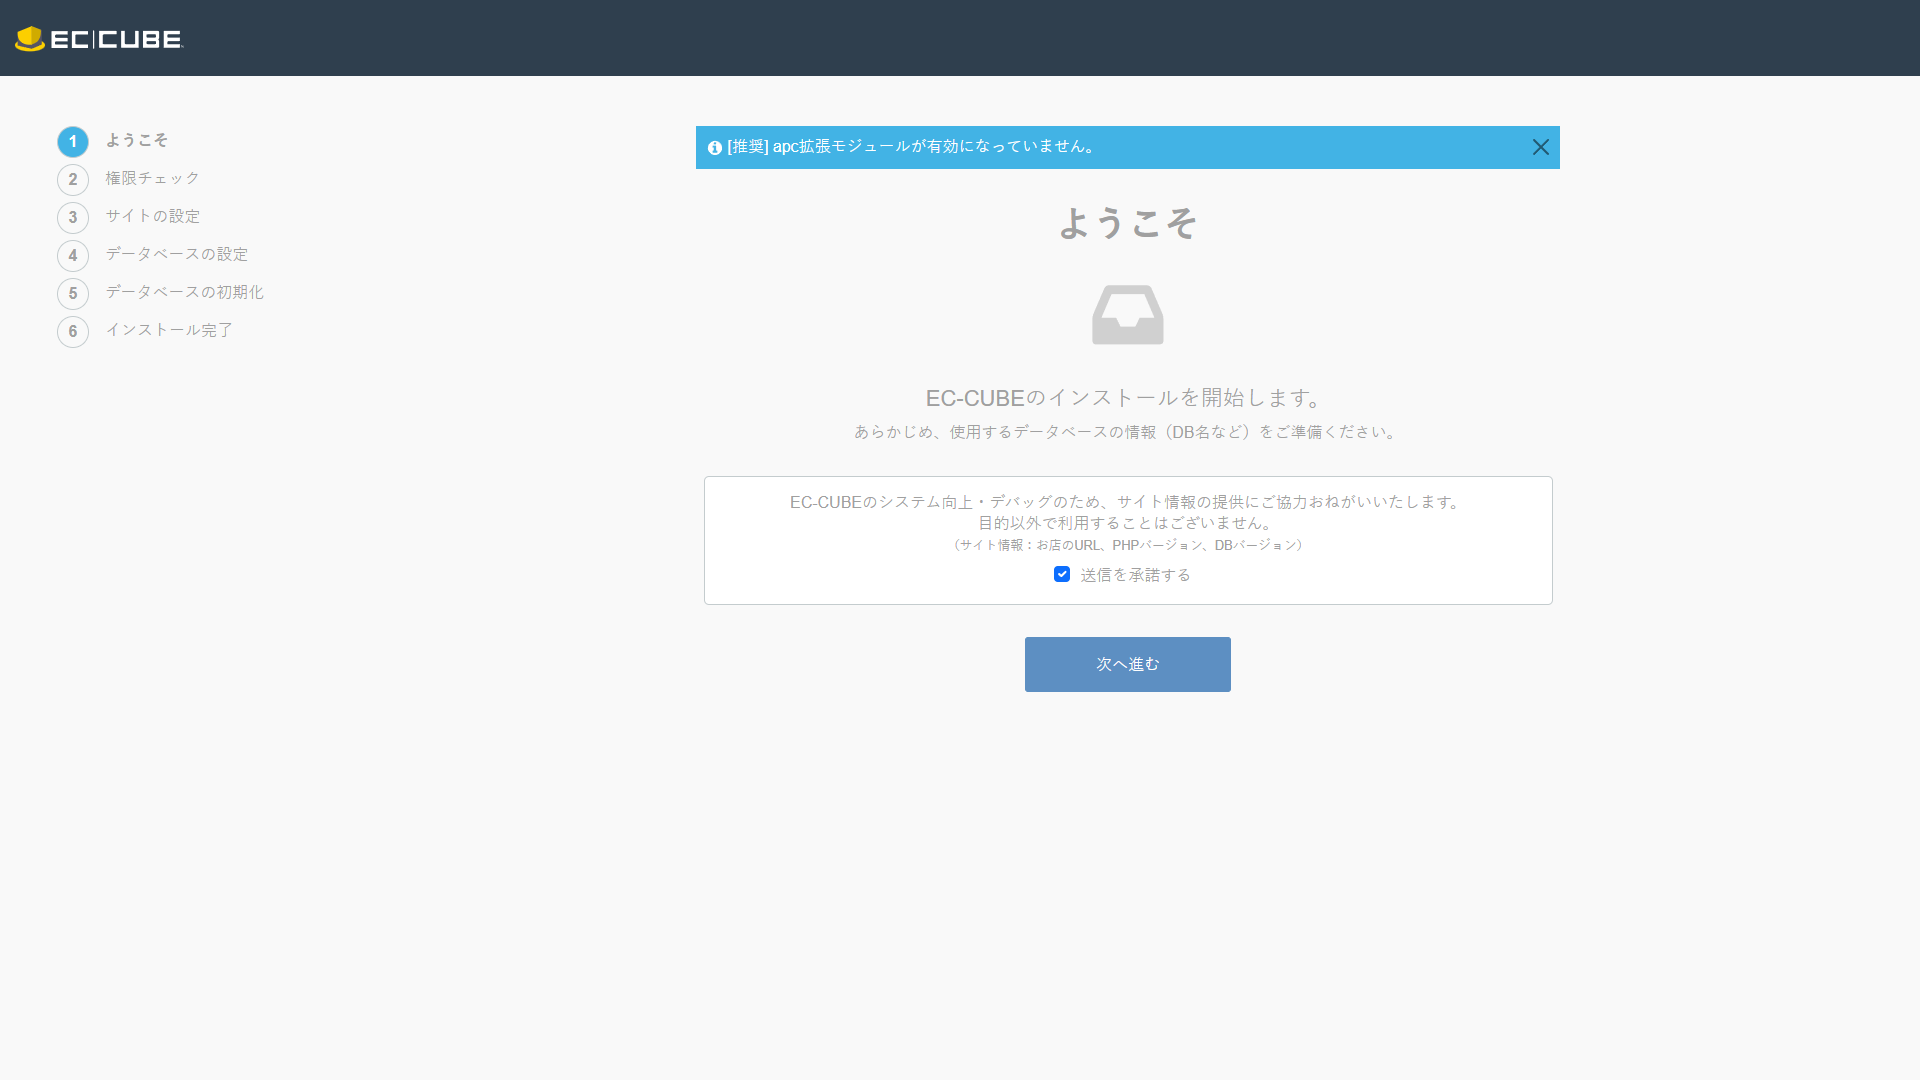The height and width of the screenshot is (1080, 1920).
Task: Select インストール完了 step label
Action: pyautogui.click(x=168, y=330)
